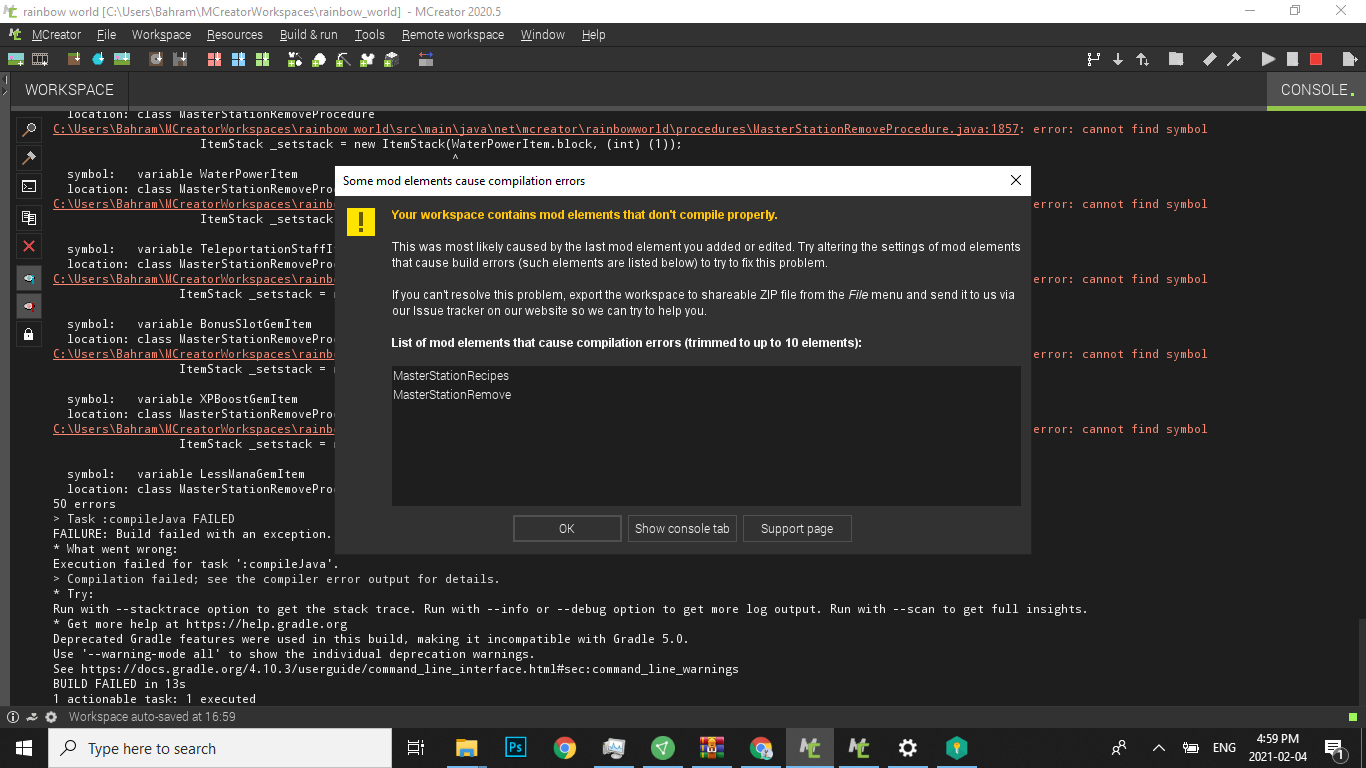Open the Build & run menu

[x=308, y=34]
